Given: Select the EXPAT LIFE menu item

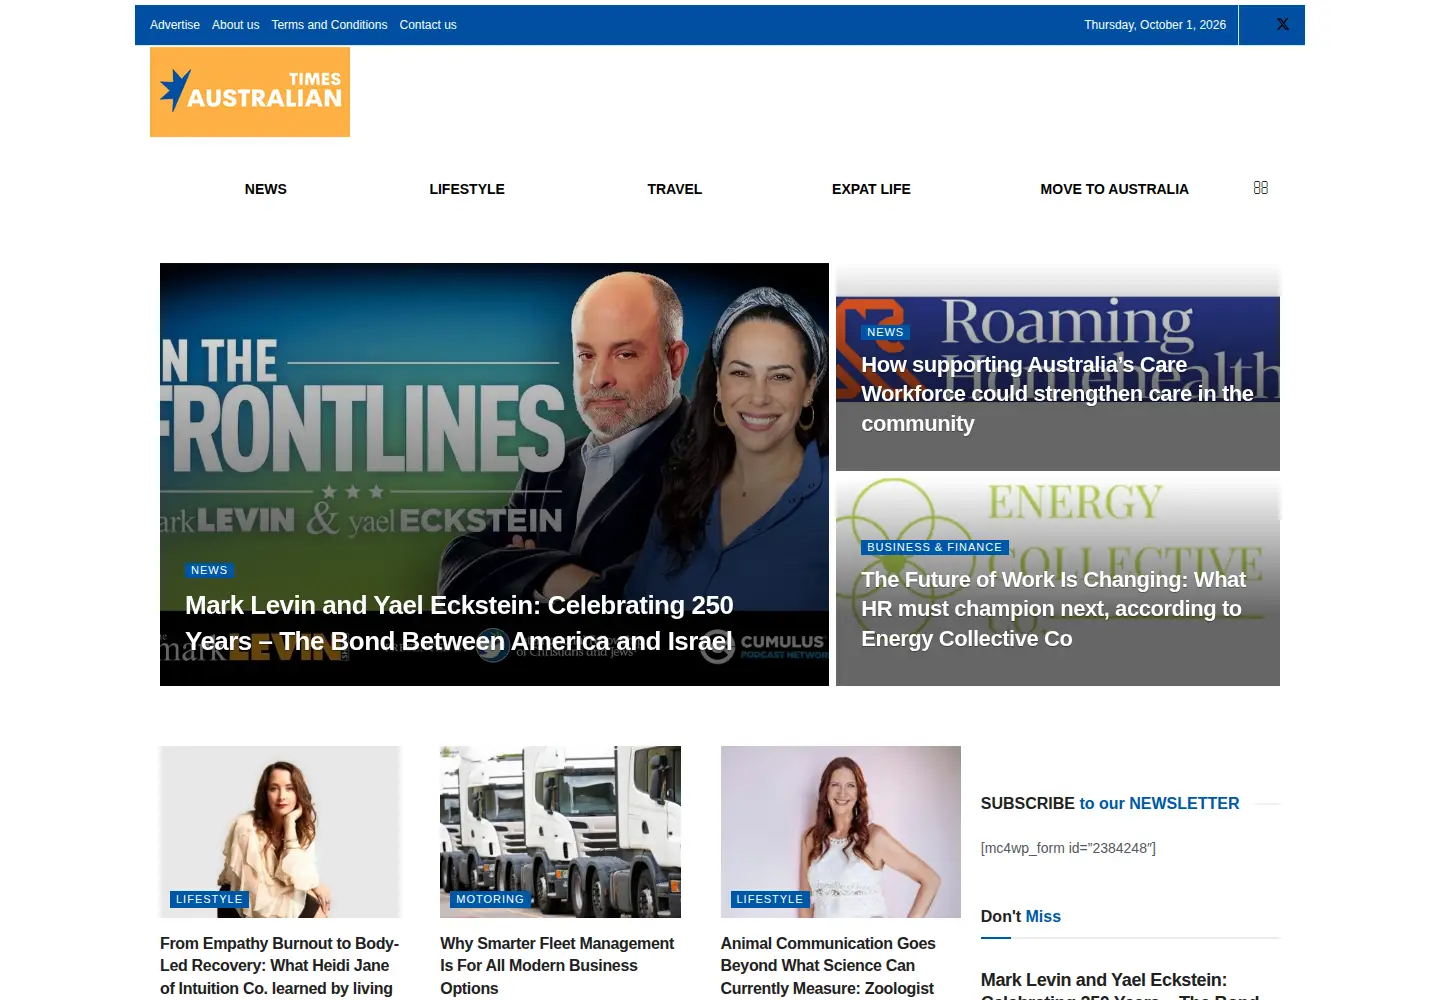Looking at the screenshot, I should pos(871,189).
